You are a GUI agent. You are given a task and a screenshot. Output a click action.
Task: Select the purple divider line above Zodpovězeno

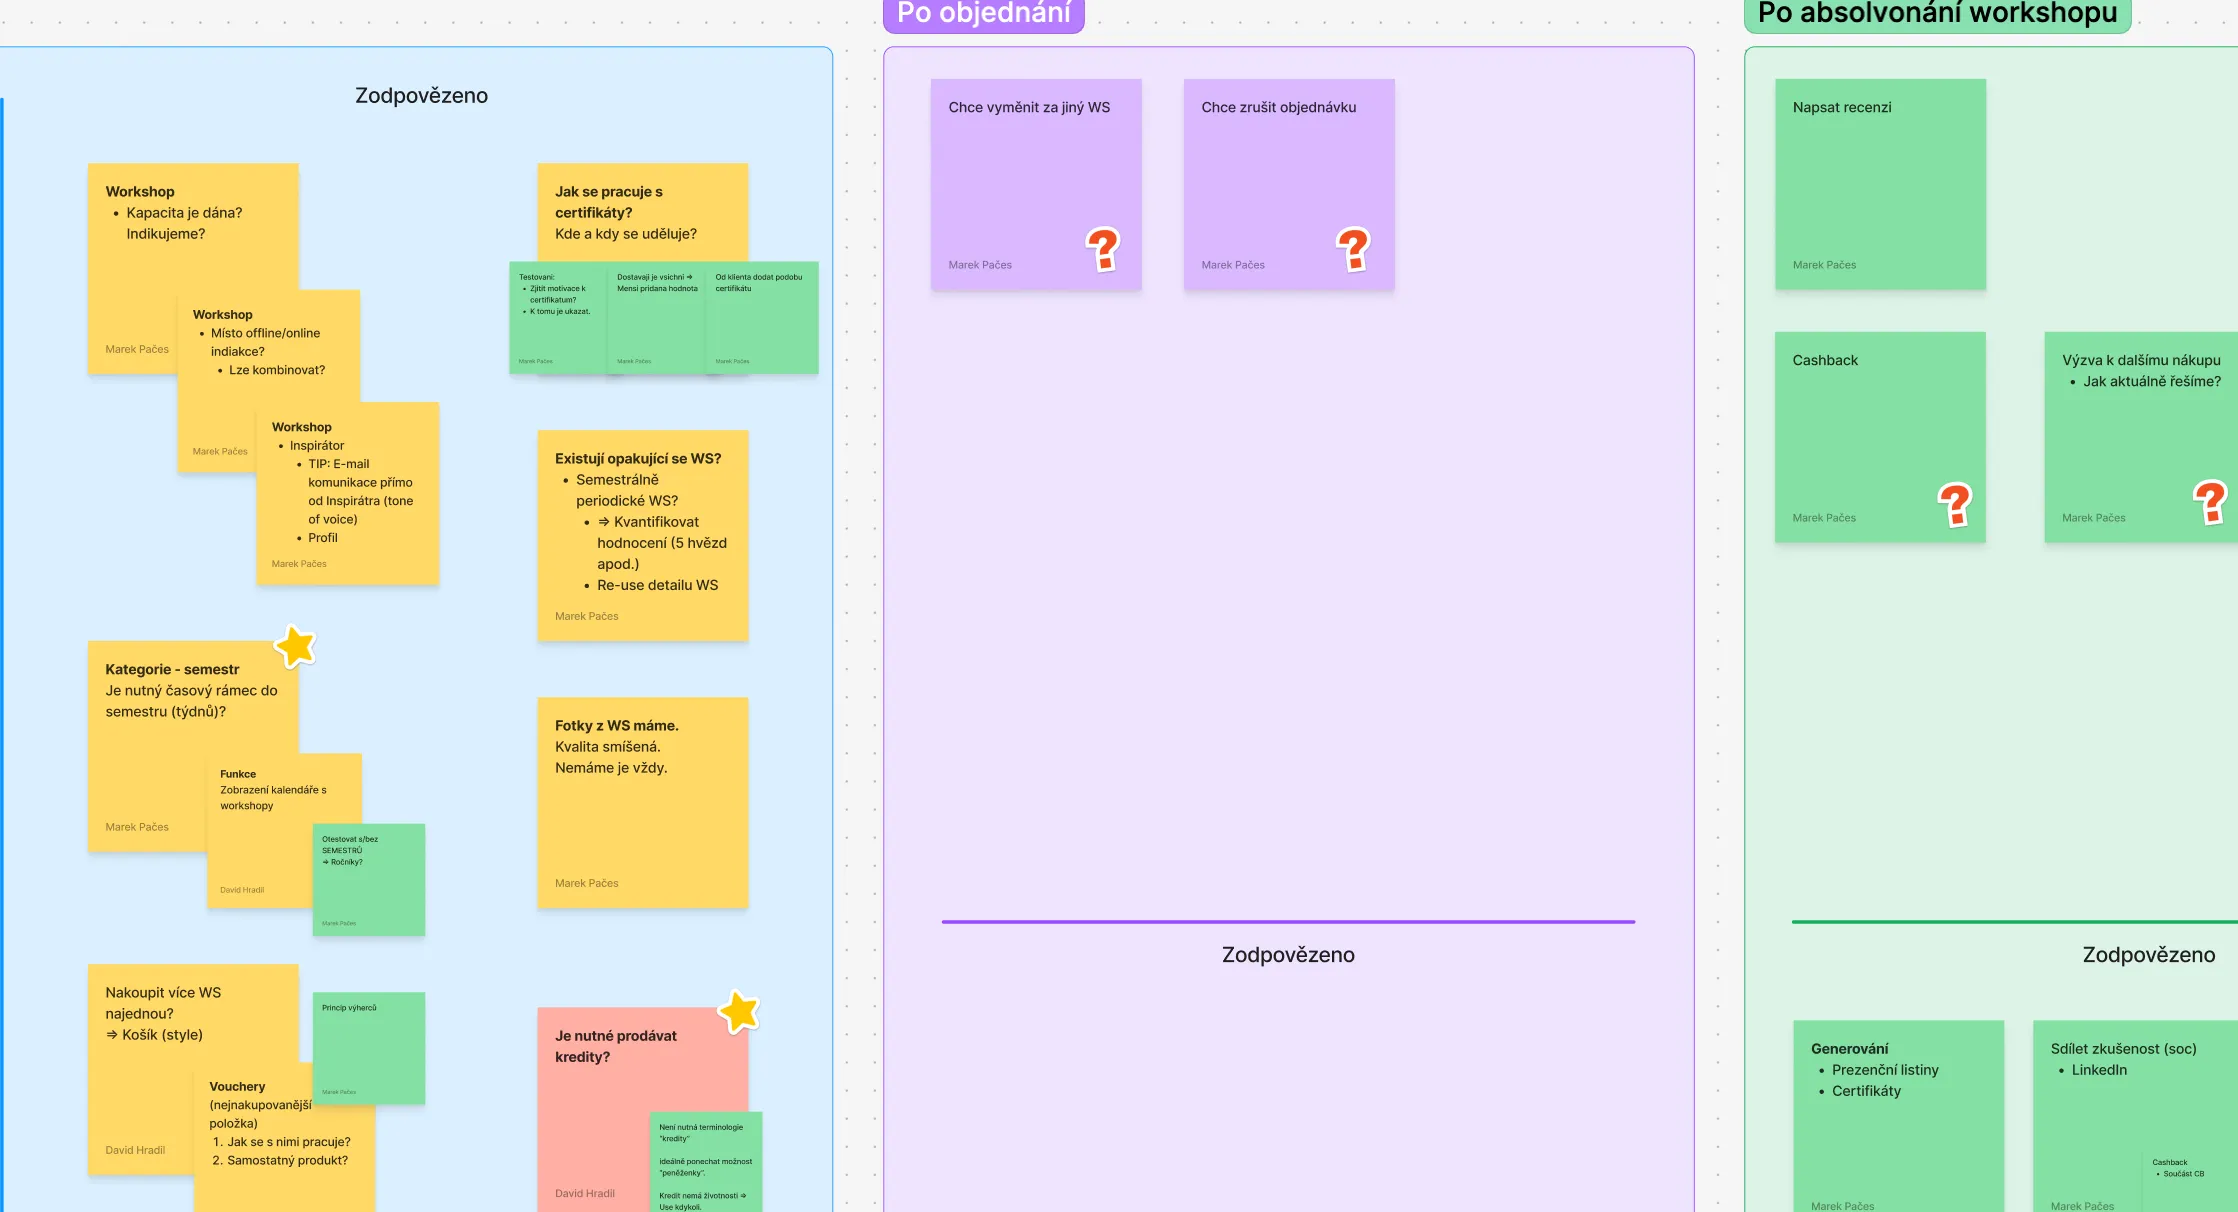click(1288, 922)
